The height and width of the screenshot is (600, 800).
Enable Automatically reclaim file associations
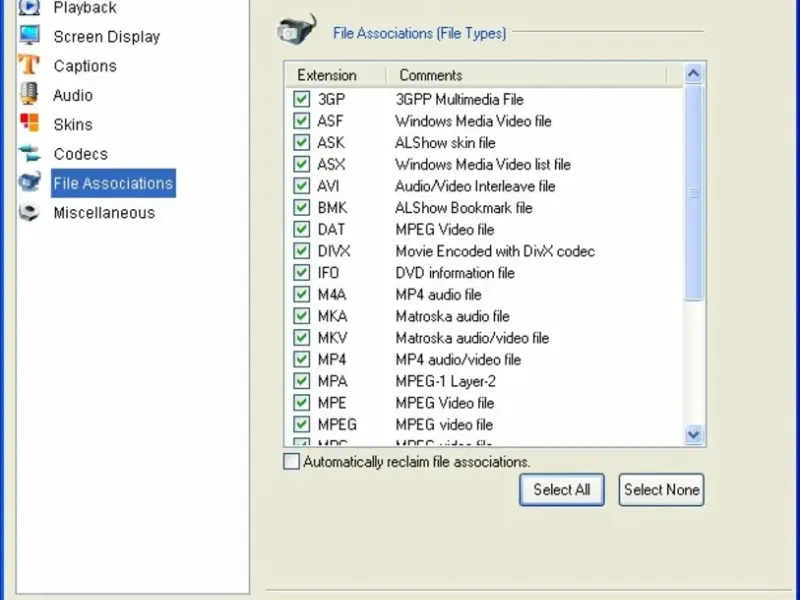[x=291, y=462]
